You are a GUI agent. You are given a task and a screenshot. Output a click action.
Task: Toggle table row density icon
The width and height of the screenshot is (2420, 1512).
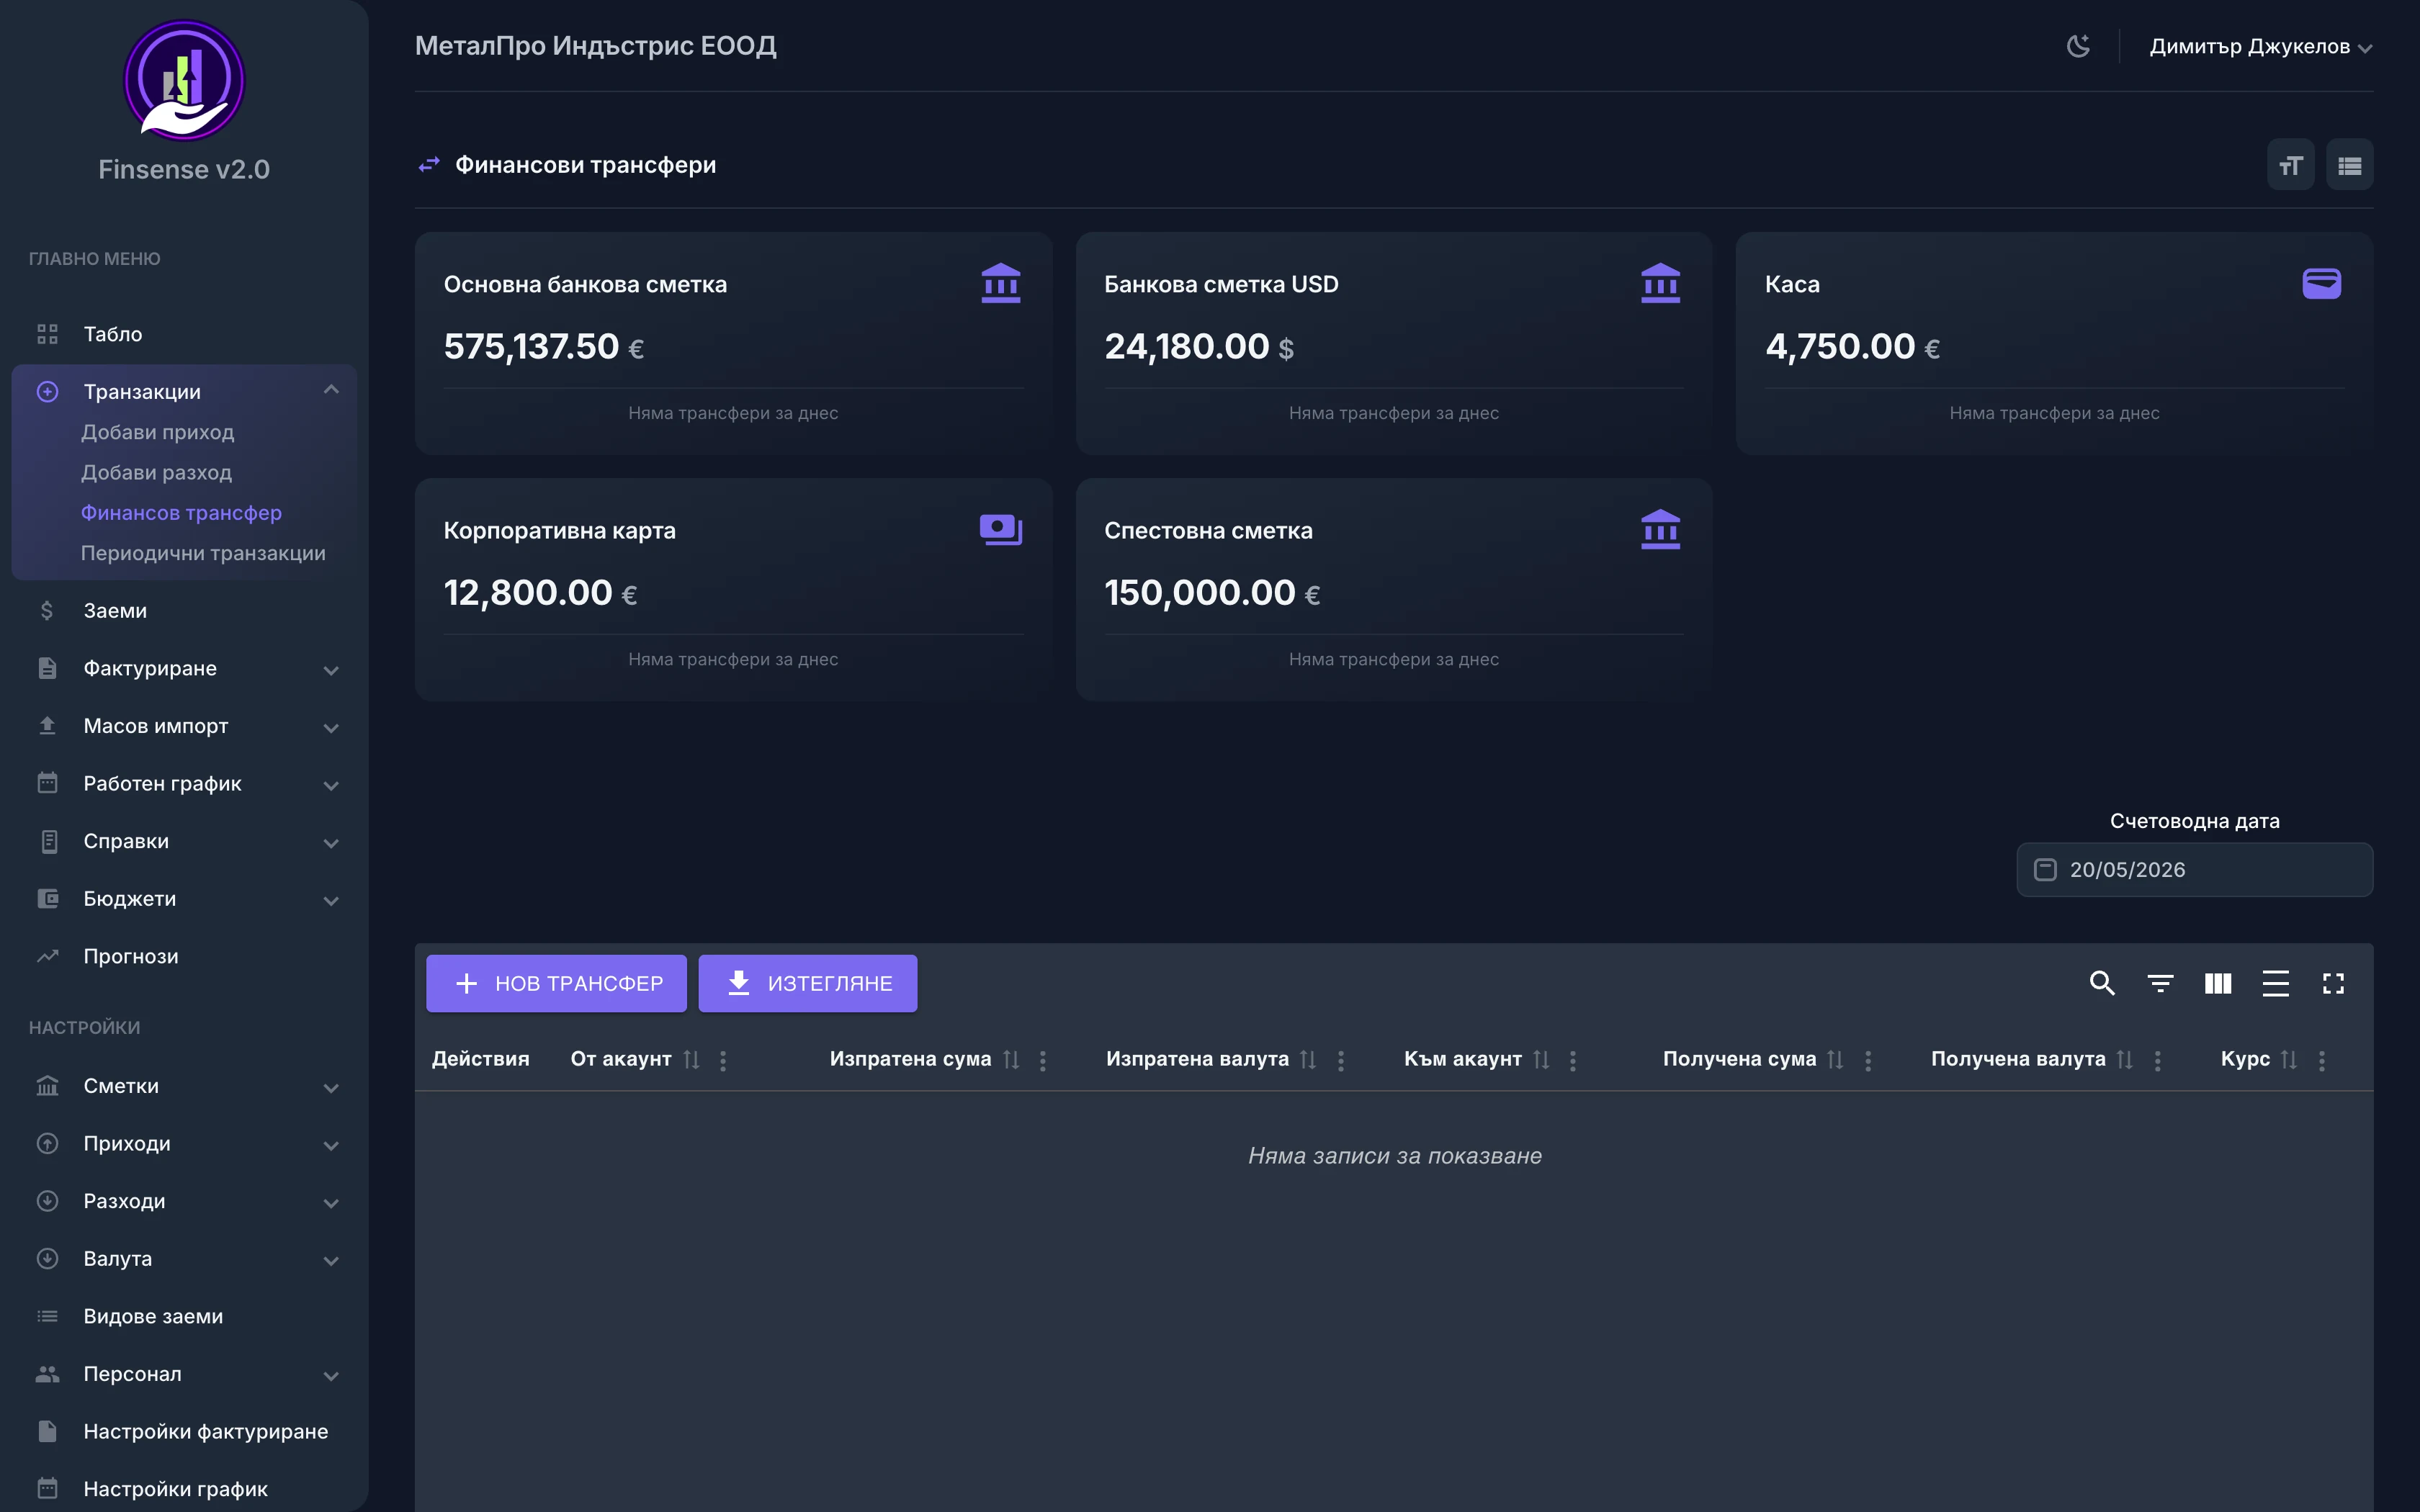tap(2275, 983)
